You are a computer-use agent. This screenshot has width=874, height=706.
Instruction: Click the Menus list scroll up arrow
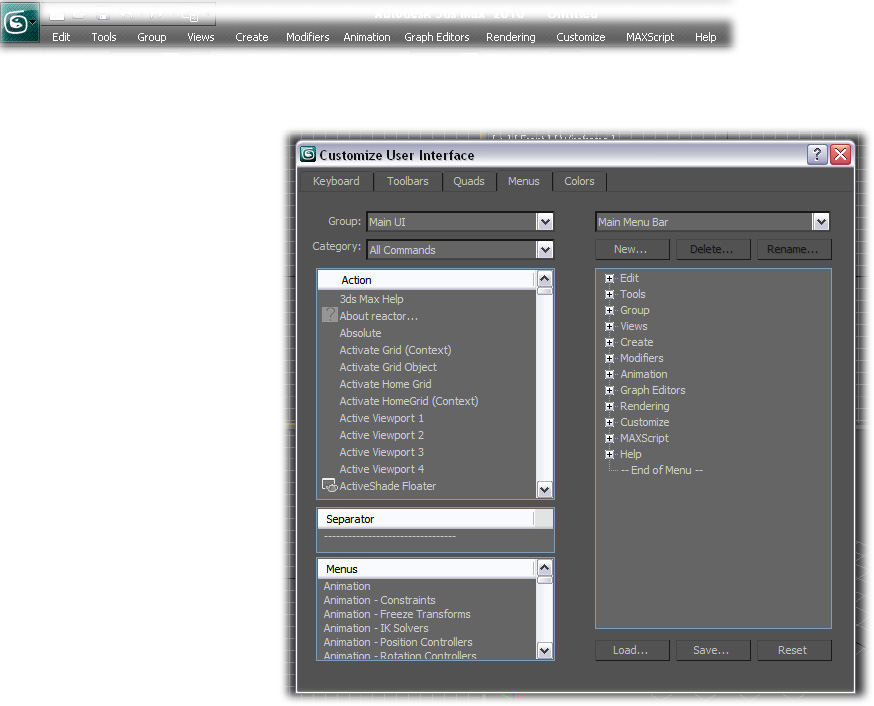point(545,567)
